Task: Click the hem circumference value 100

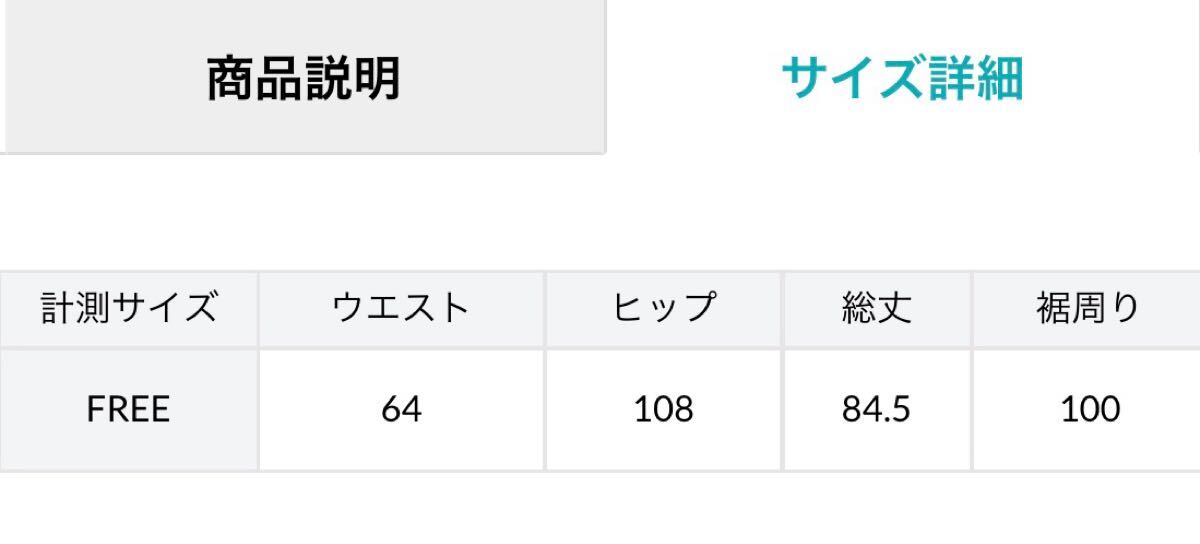Action: click(x=1088, y=409)
